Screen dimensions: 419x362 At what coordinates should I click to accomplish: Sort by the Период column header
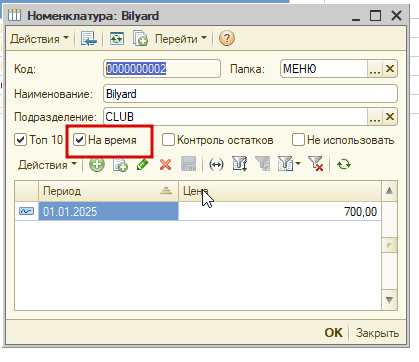coord(108,191)
